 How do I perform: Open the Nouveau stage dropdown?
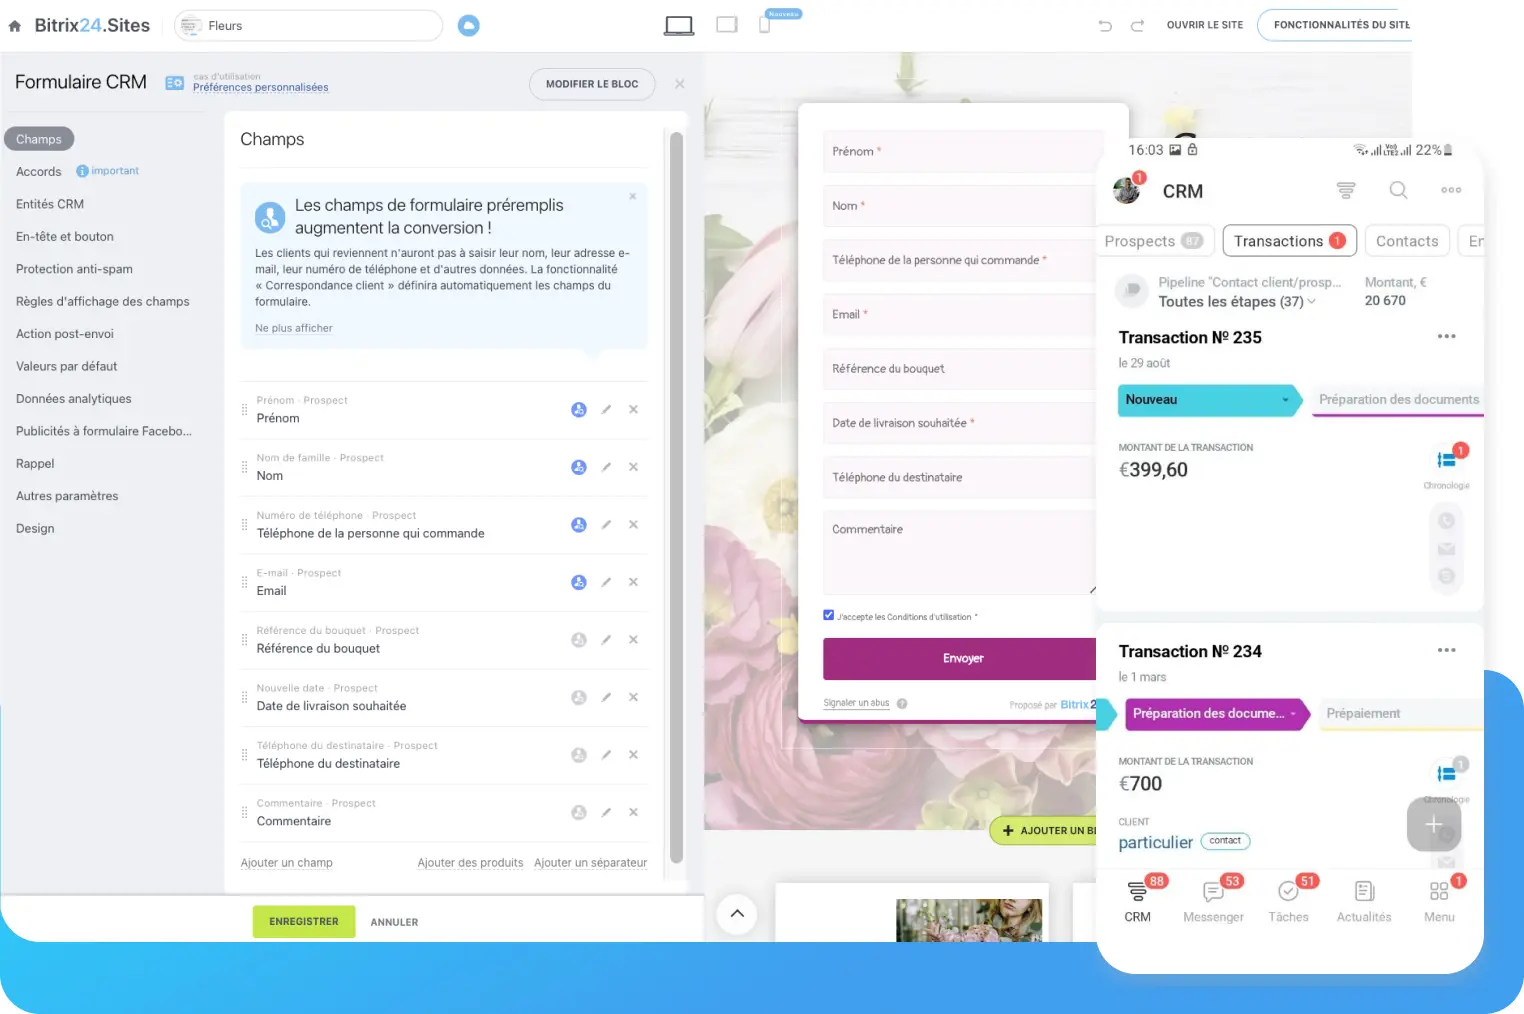pyautogui.click(x=1285, y=400)
